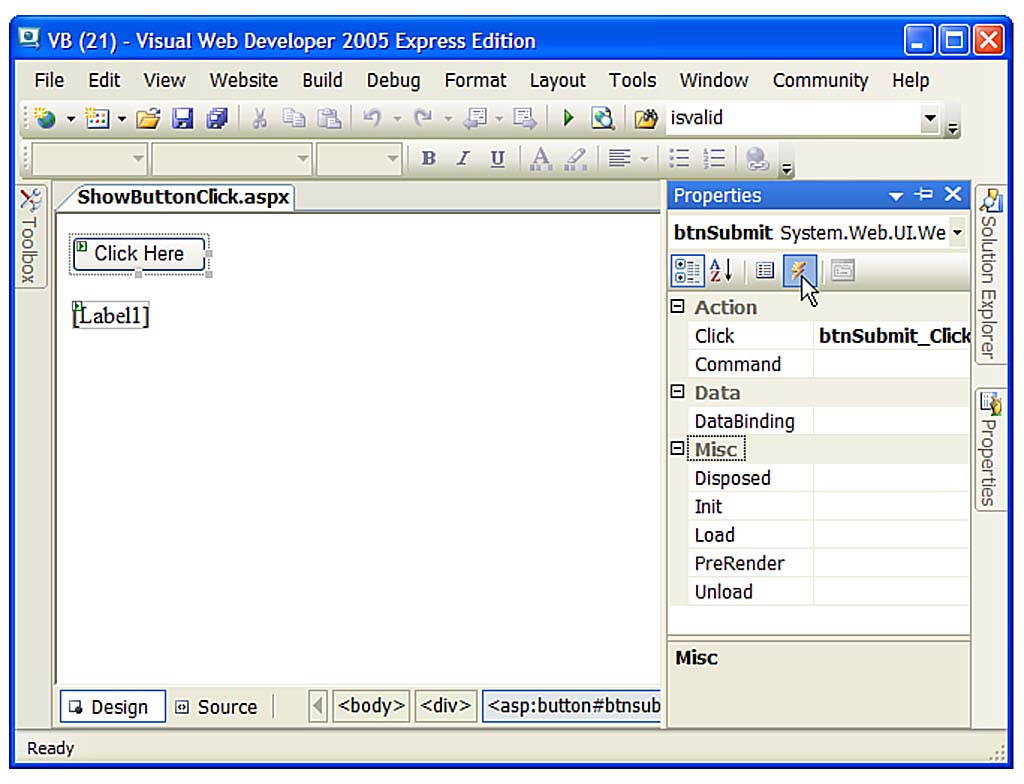Click the green Start Debugging arrow

[568, 118]
